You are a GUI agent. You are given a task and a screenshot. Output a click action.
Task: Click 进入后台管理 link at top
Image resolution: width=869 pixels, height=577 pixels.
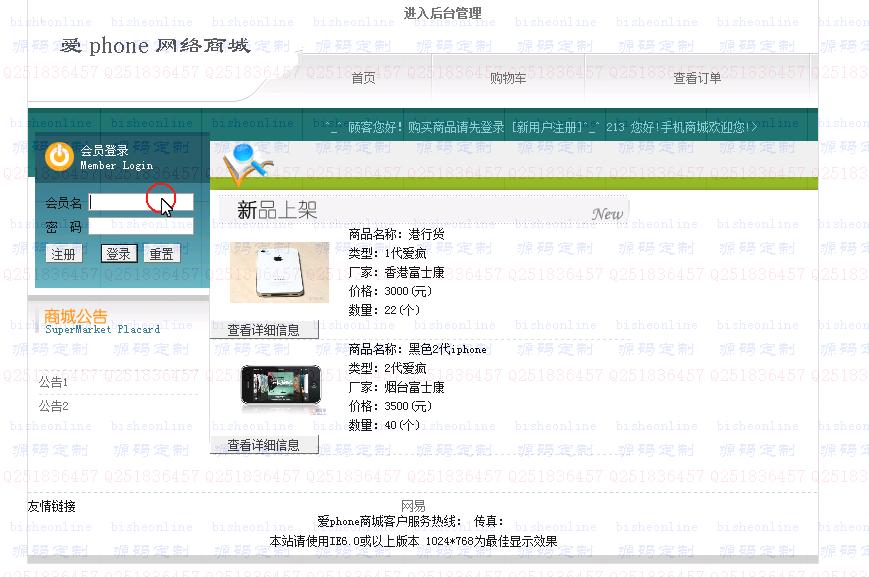click(442, 13)
